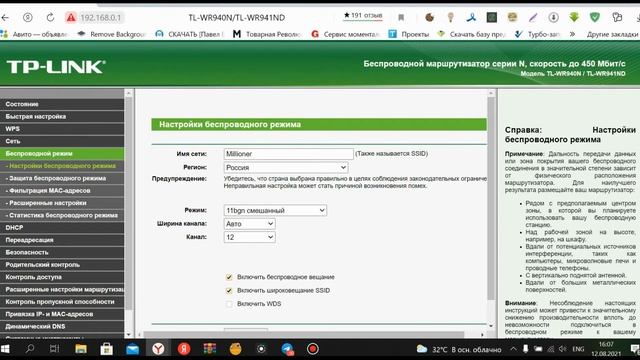Image resolution: width=640 pixels, height=360 pixels.
Task: Open Windows taskbar search
Action: 30,349
